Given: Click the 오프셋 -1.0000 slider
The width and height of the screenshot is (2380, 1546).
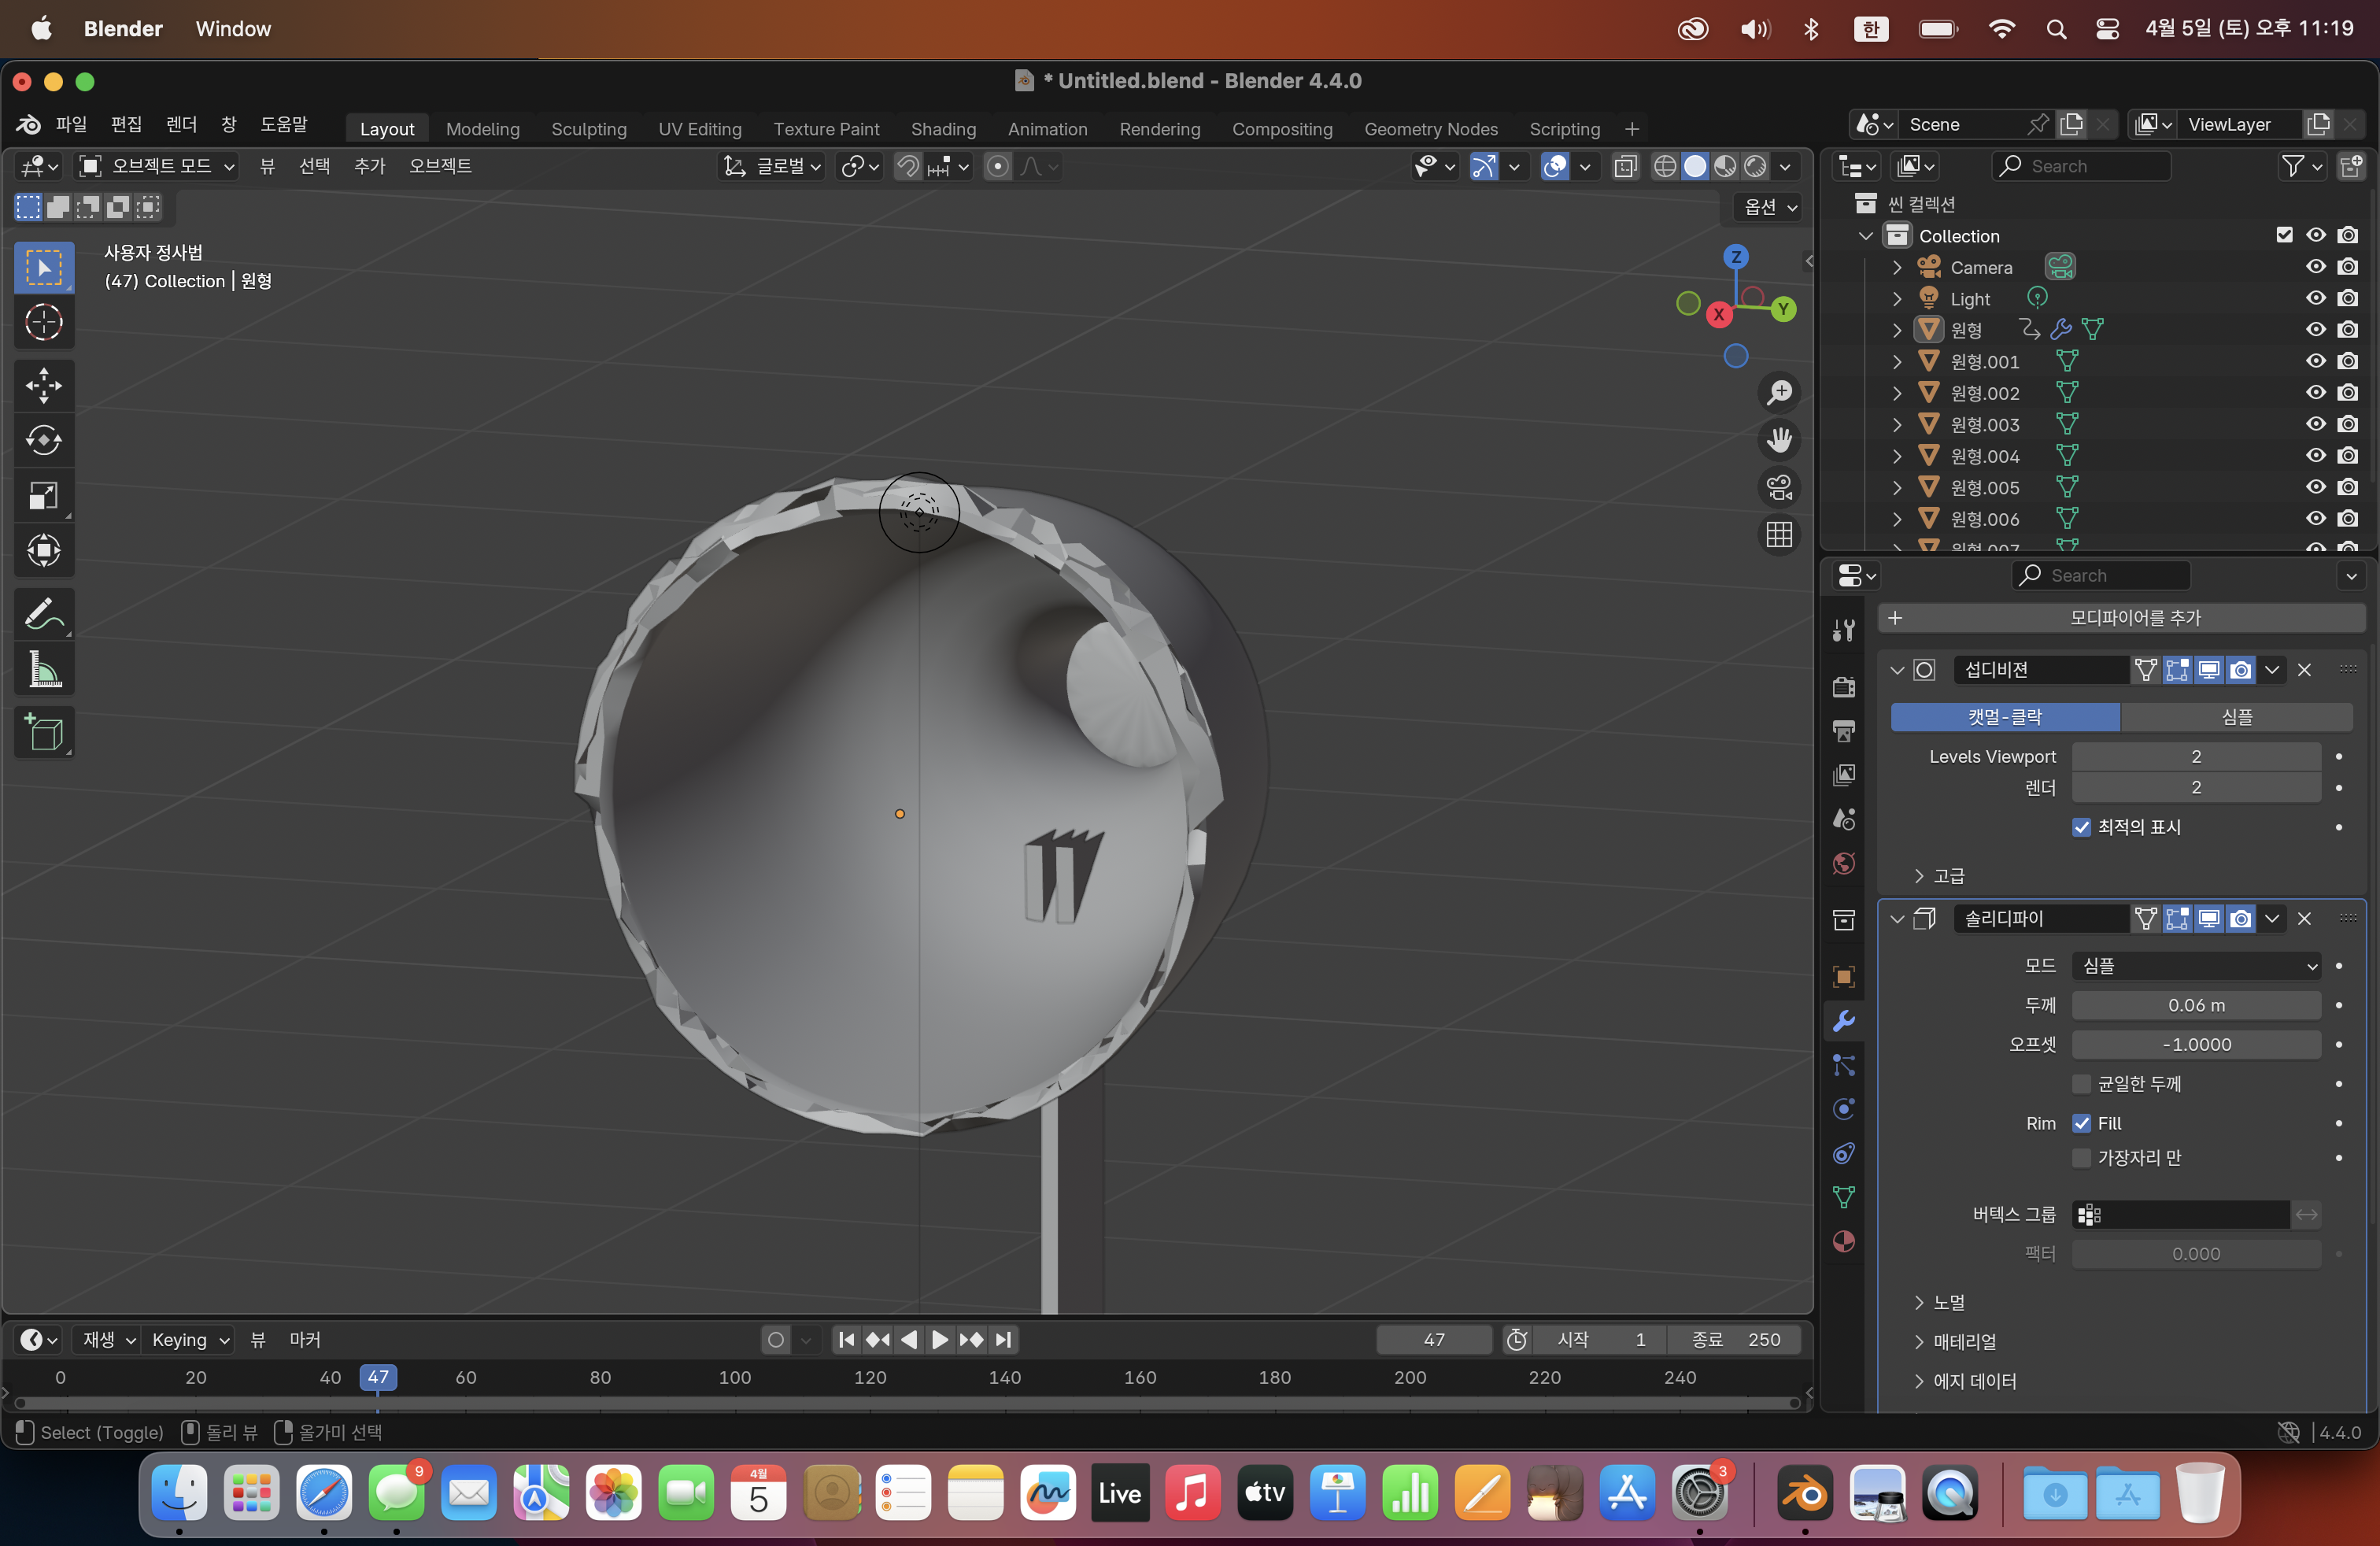Looking at the screenshot, I should pos(2196,1044).
